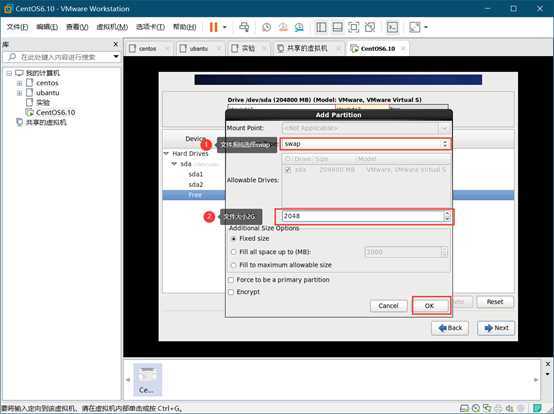Viewport: 554px width, 414px height.
Task: Click the unity mode toolbar icon
Action: [x=370, y=27]
